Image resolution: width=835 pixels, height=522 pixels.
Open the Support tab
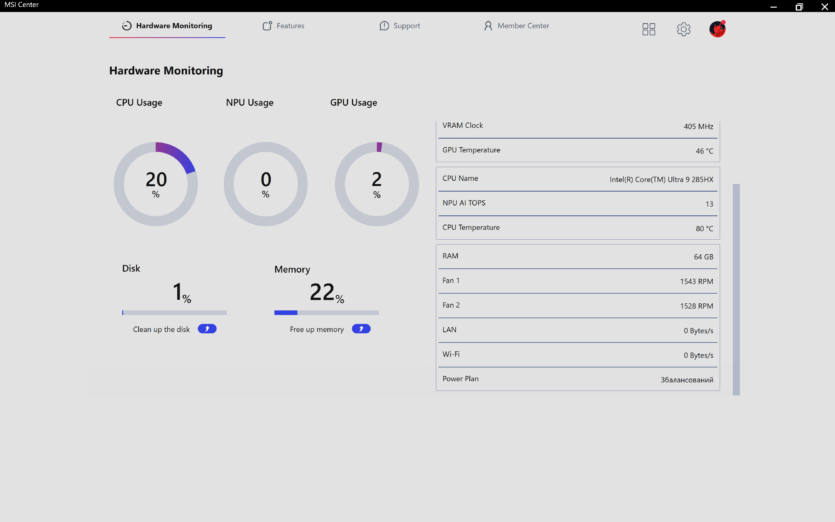click(x=400, y=26)
